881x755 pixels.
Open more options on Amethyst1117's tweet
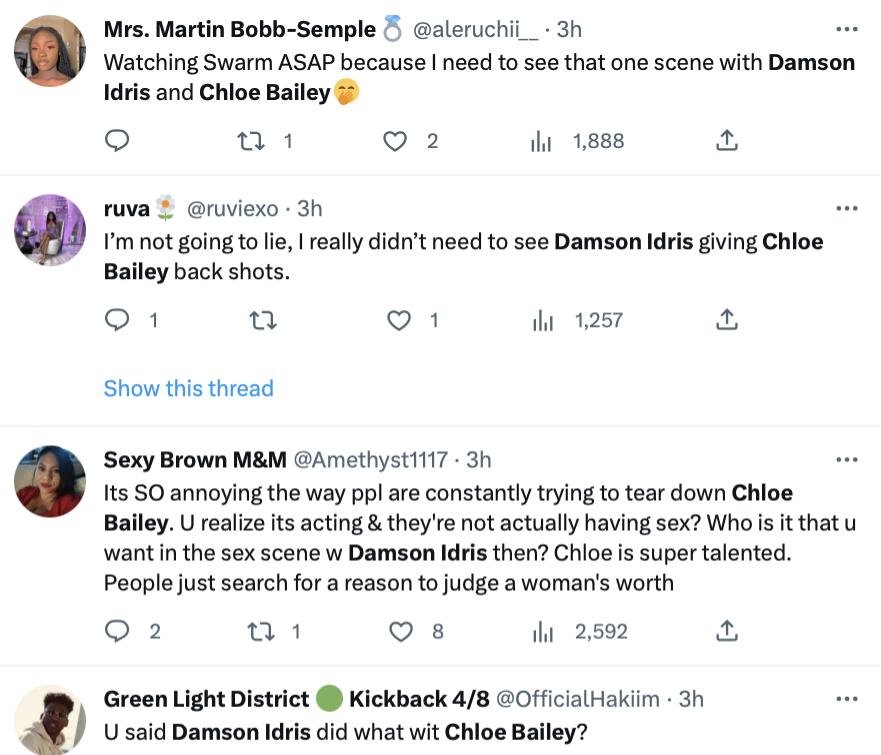(846, 459)
